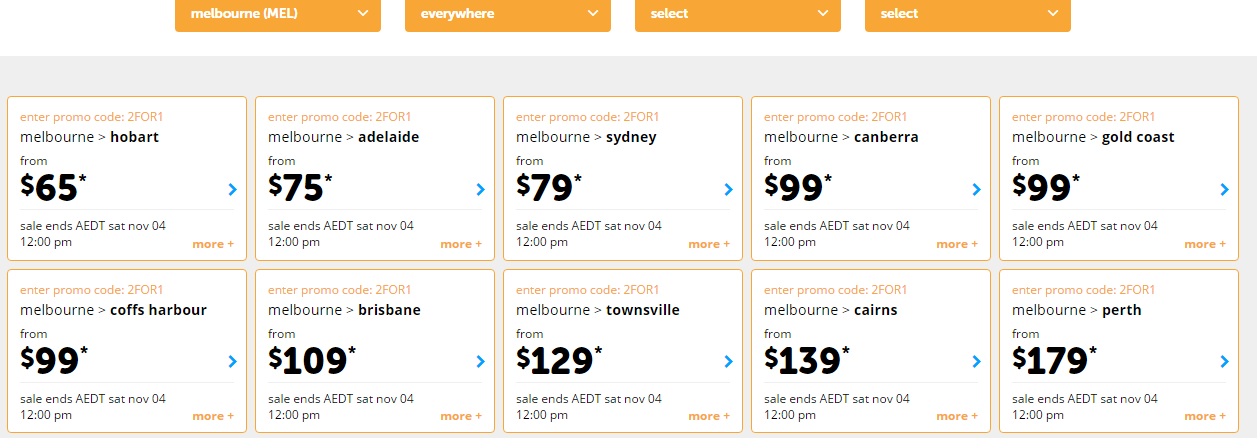Click the blue arrow on the Gold Coast fare
This screenshot has width=1257, height=438.
point(1224,189)
